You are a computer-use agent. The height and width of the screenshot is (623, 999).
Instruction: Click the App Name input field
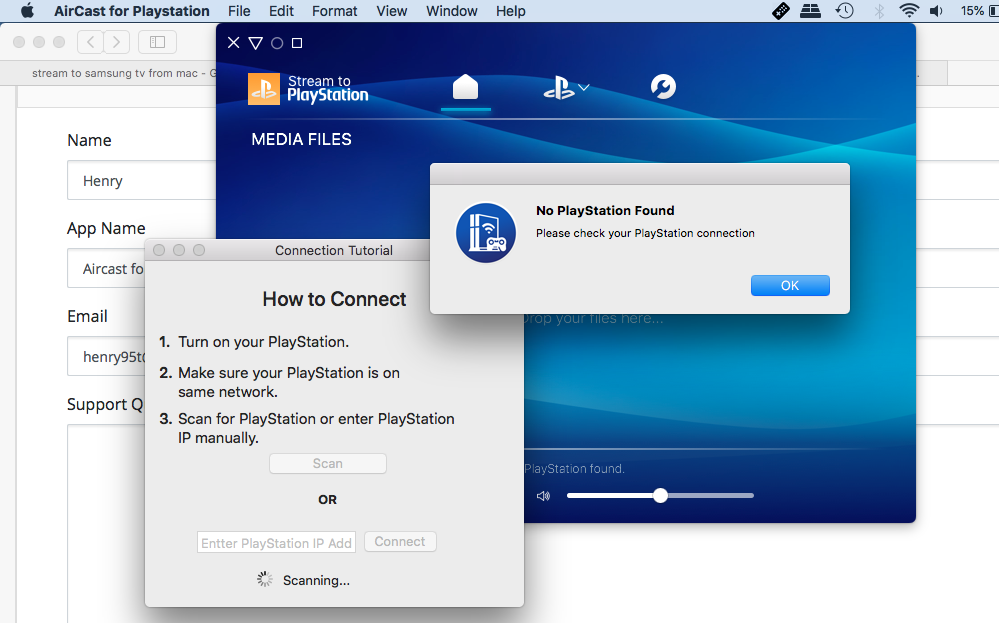(106, 268)
